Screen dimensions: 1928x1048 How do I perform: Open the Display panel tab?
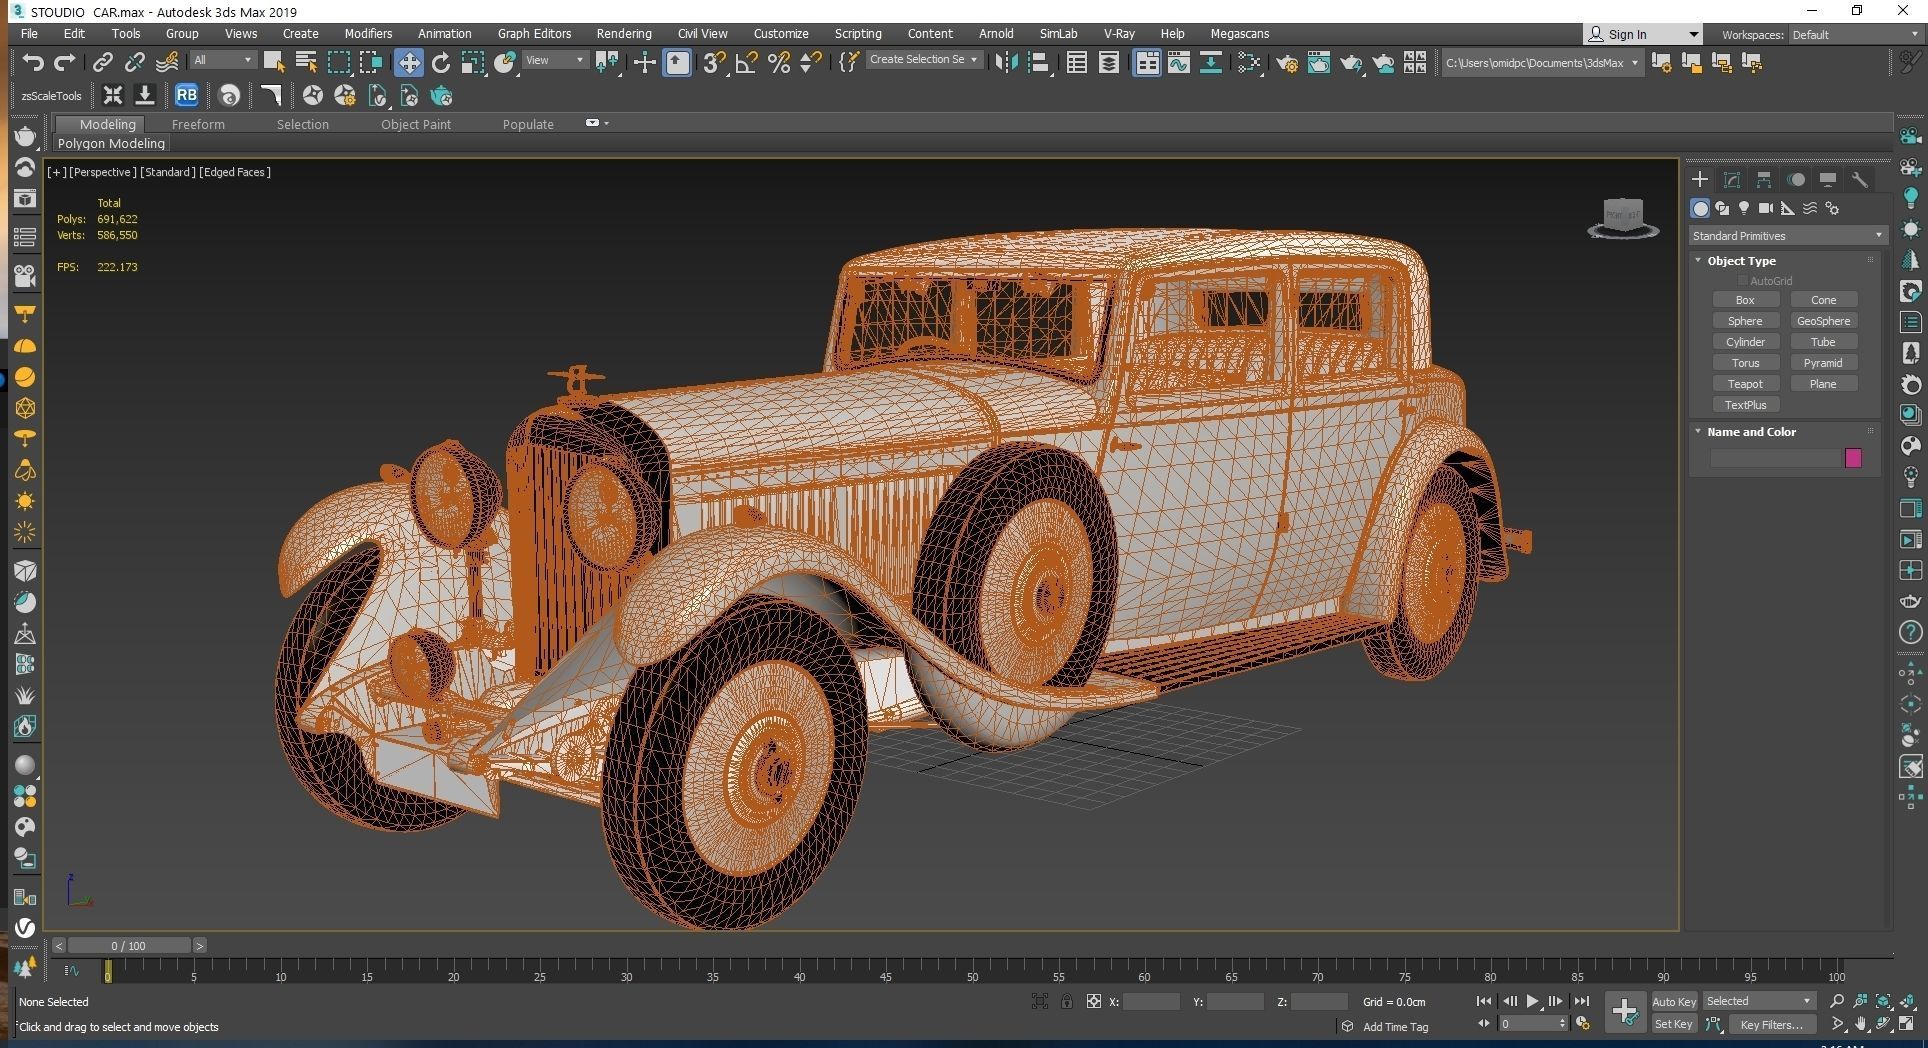click(x=1828, y=180)
